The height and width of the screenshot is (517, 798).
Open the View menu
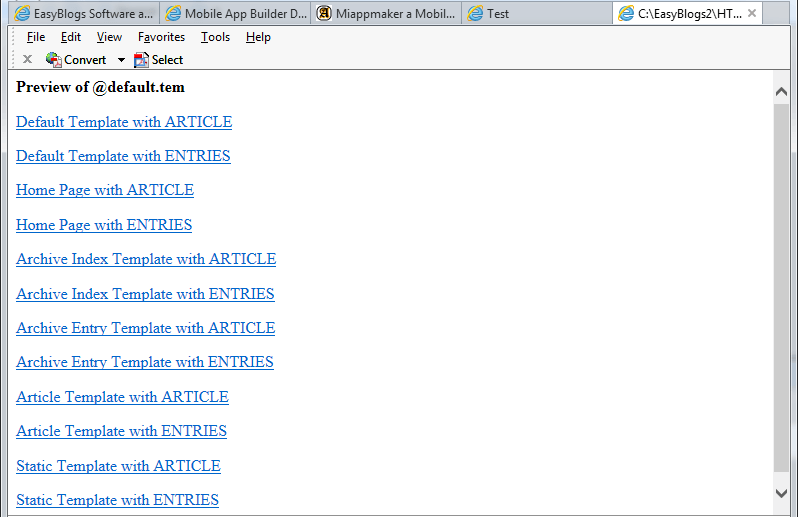(x=109, y=37)
